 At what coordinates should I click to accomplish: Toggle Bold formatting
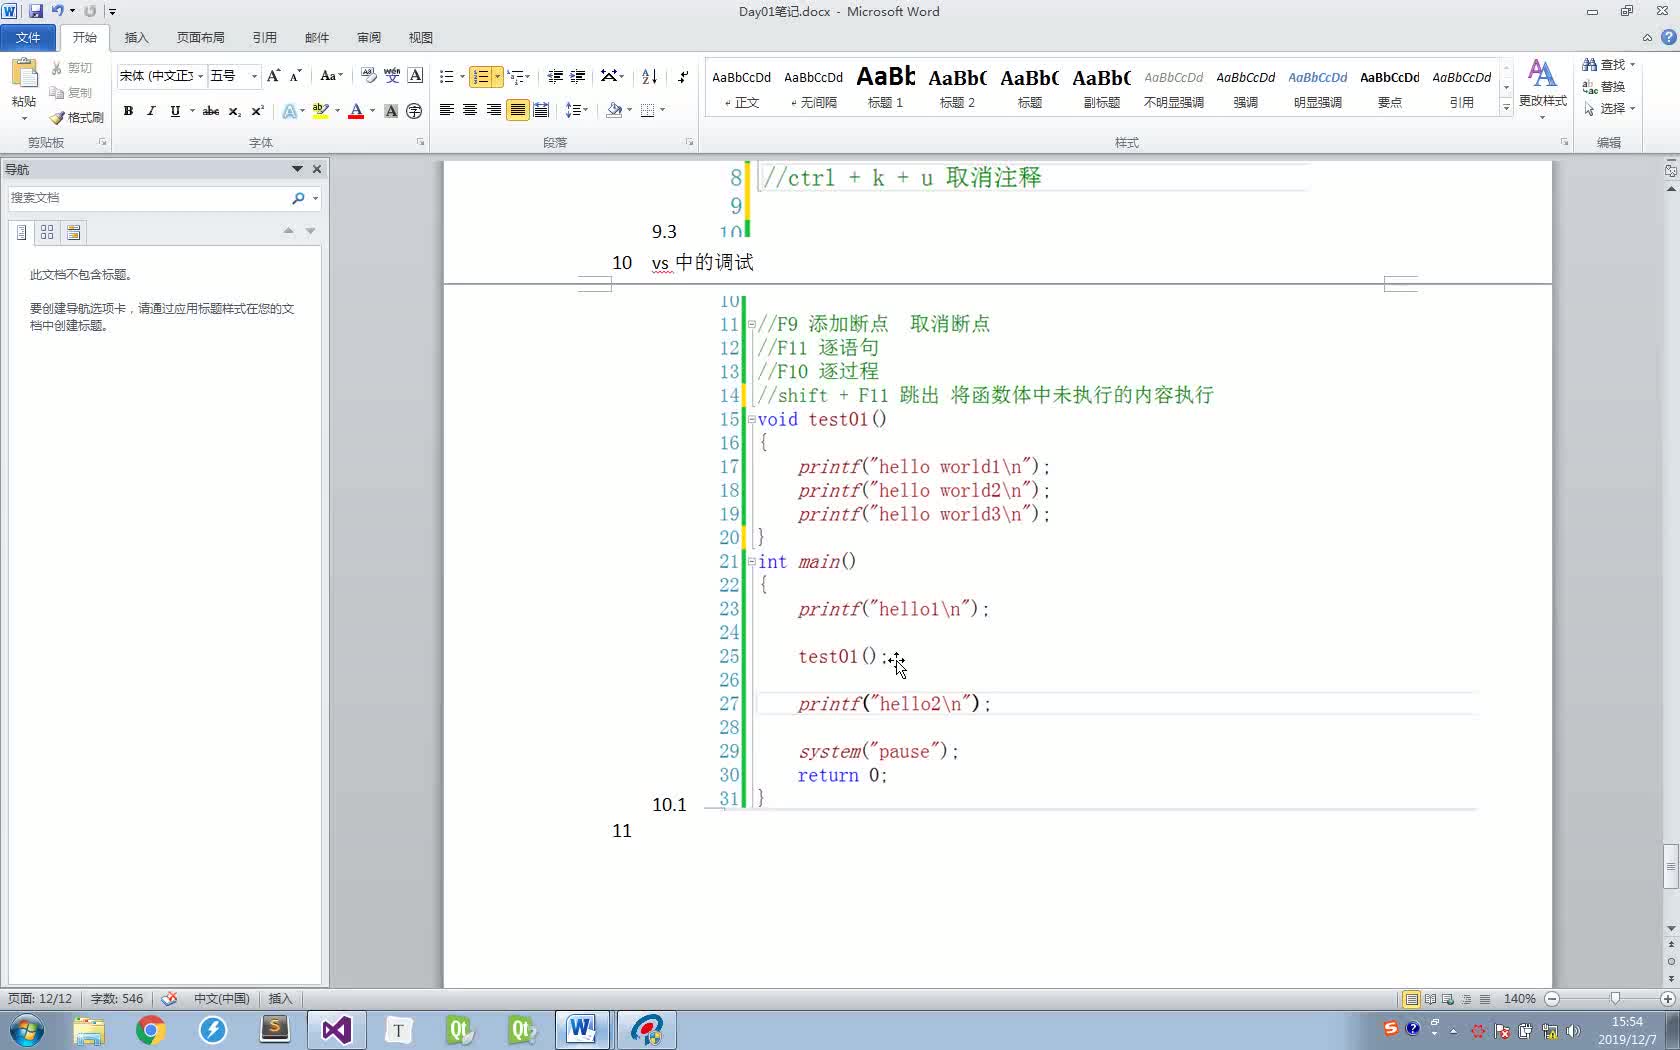coord(128,111)
